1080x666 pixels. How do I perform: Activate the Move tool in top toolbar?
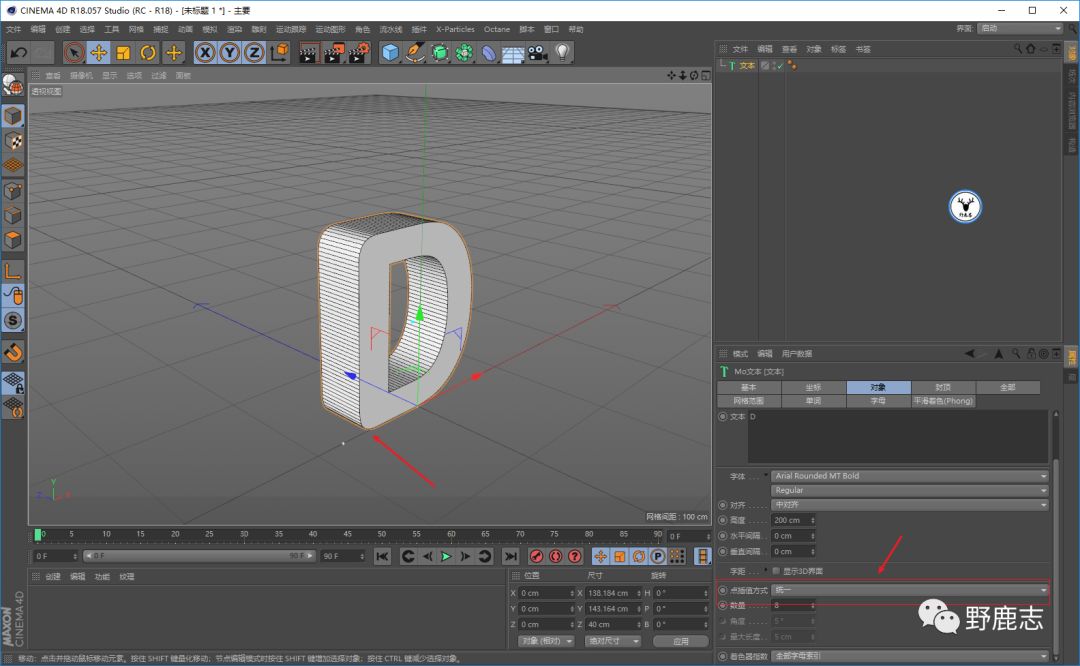[x=98, y=52]
